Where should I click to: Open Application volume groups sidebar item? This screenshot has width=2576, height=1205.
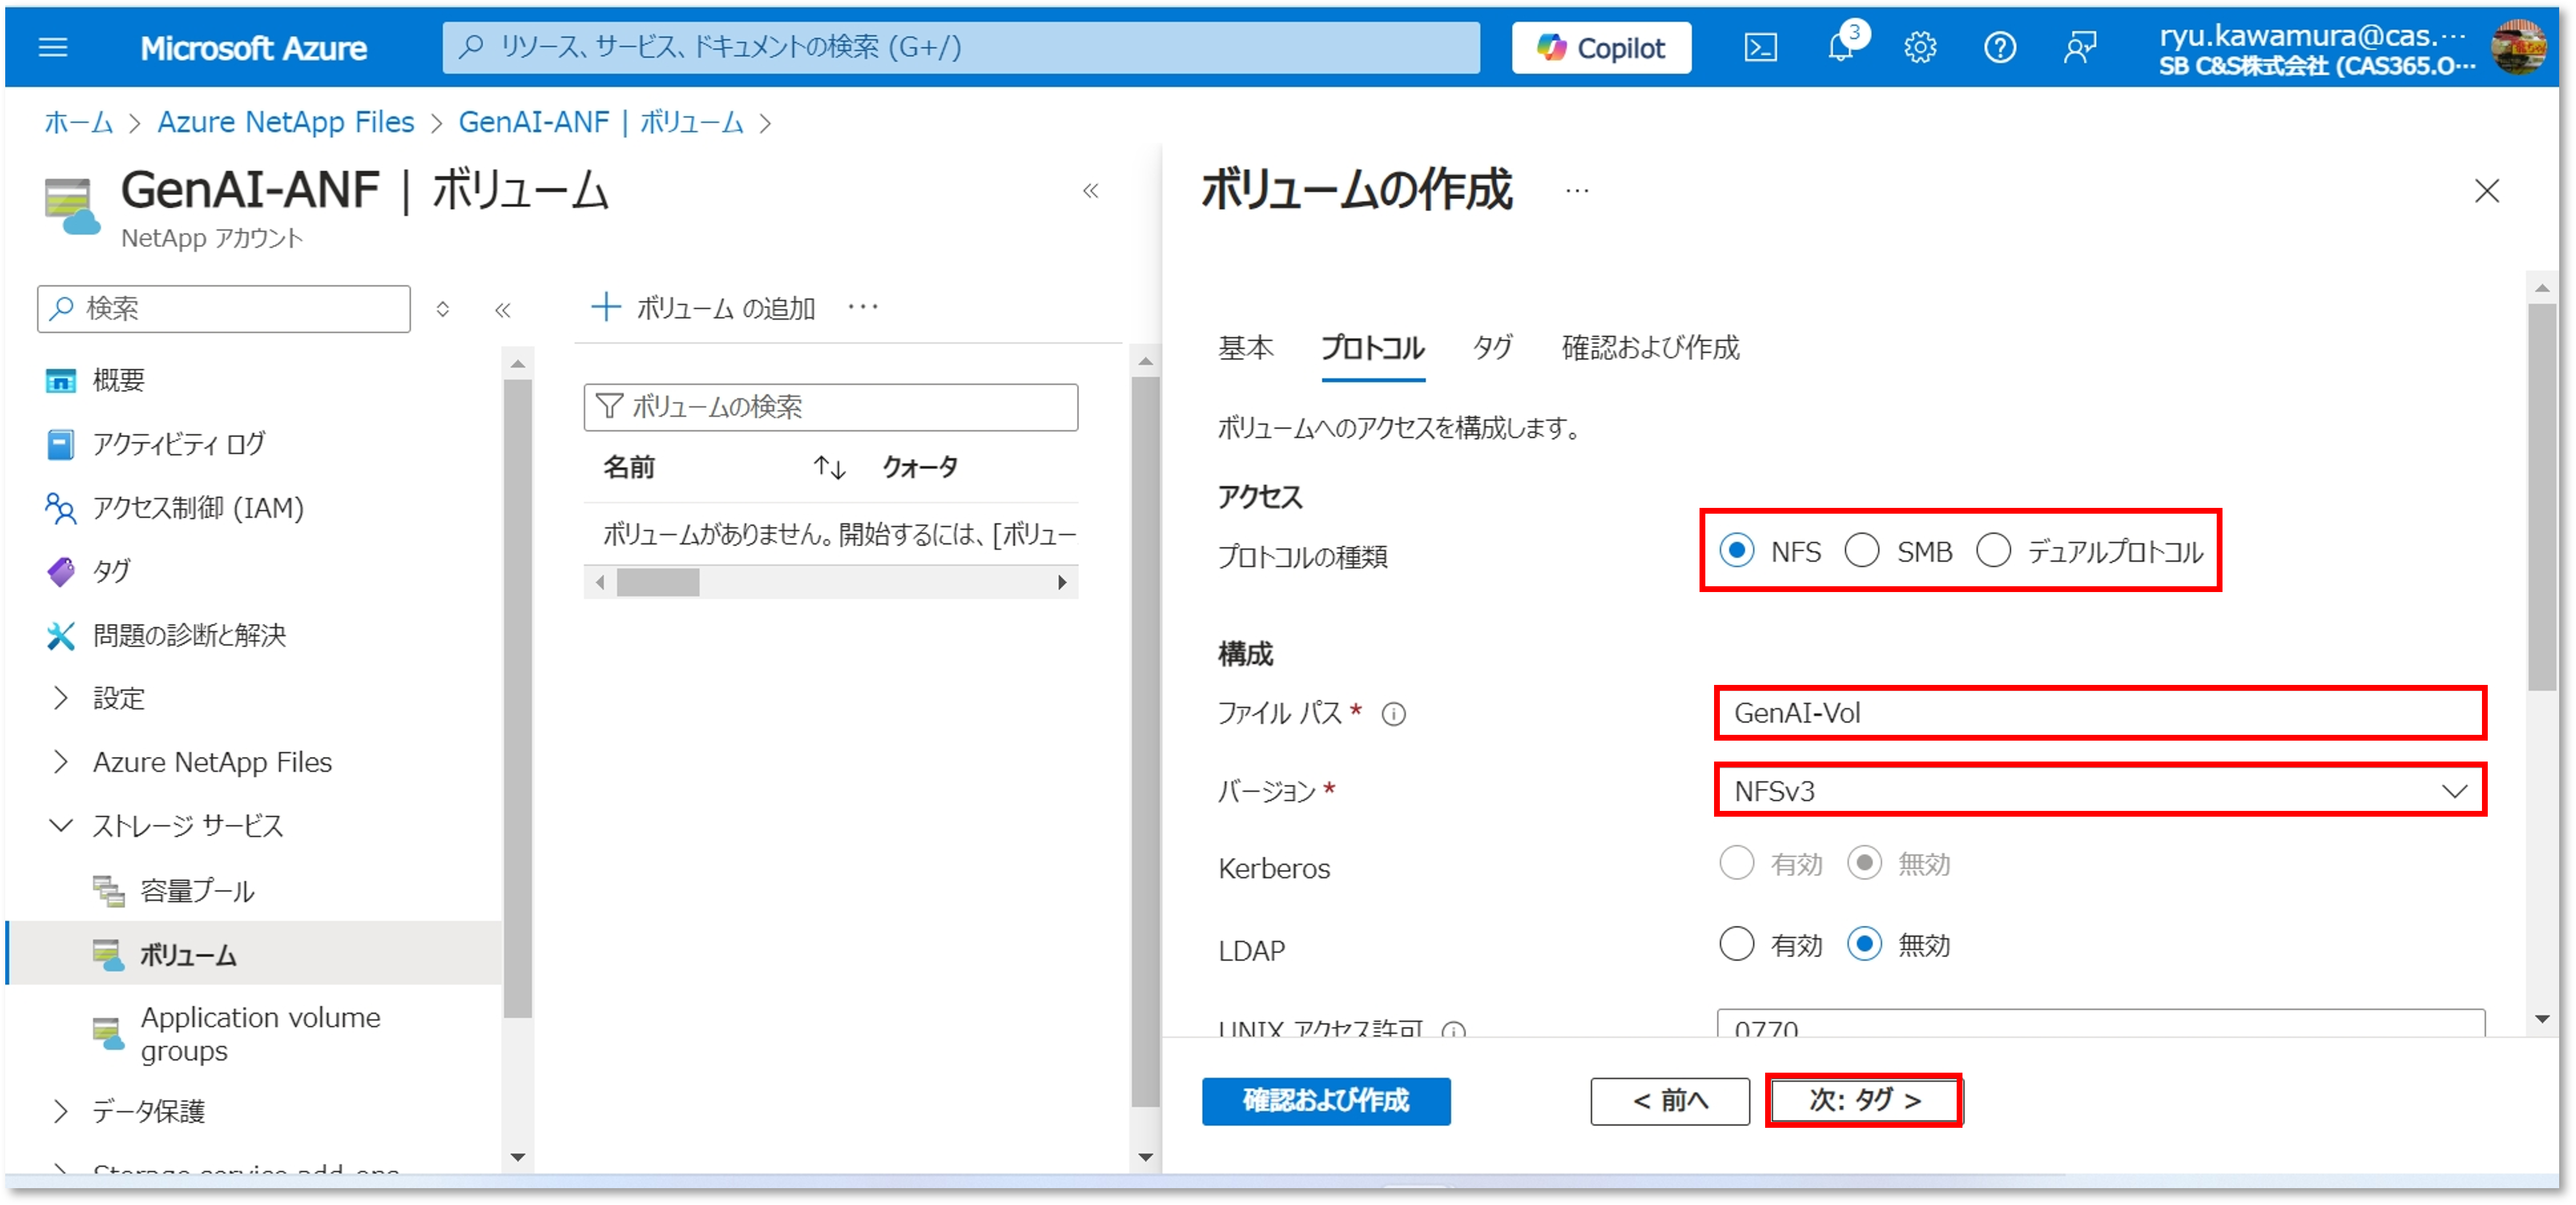260,1034
